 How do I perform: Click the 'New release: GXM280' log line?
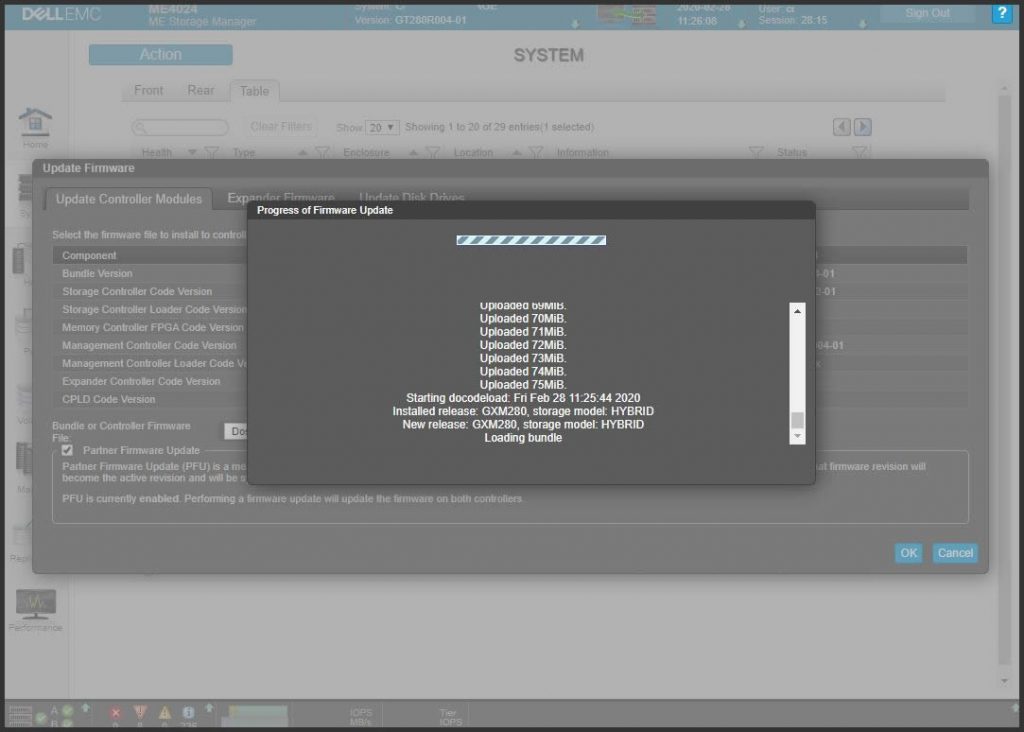click(523, 424)
